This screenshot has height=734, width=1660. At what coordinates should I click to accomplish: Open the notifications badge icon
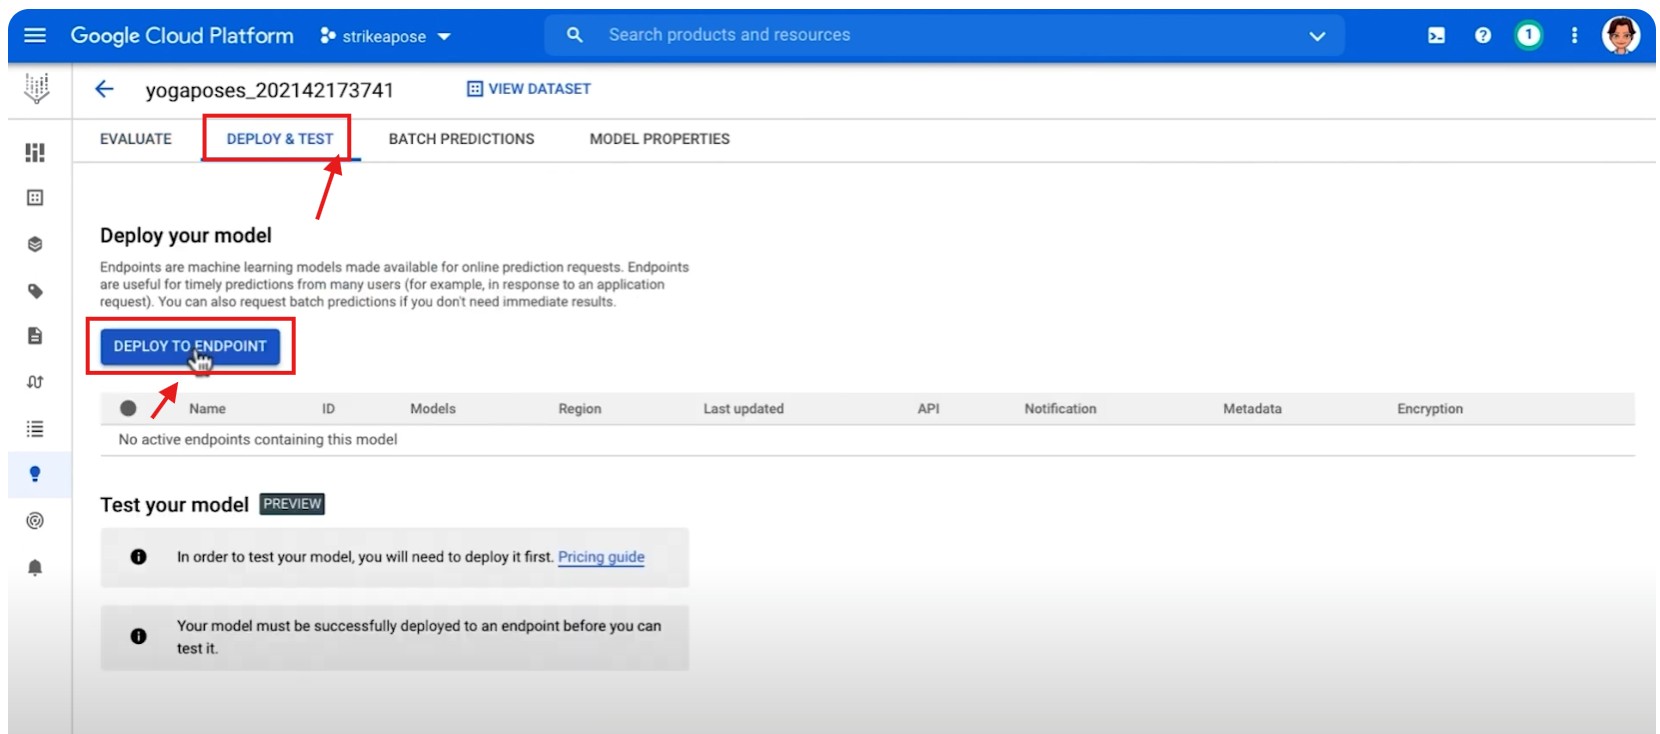(1527, 36)
